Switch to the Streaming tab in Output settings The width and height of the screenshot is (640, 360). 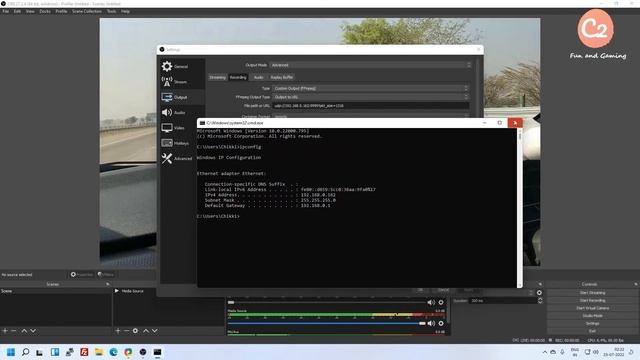[218, 77]
